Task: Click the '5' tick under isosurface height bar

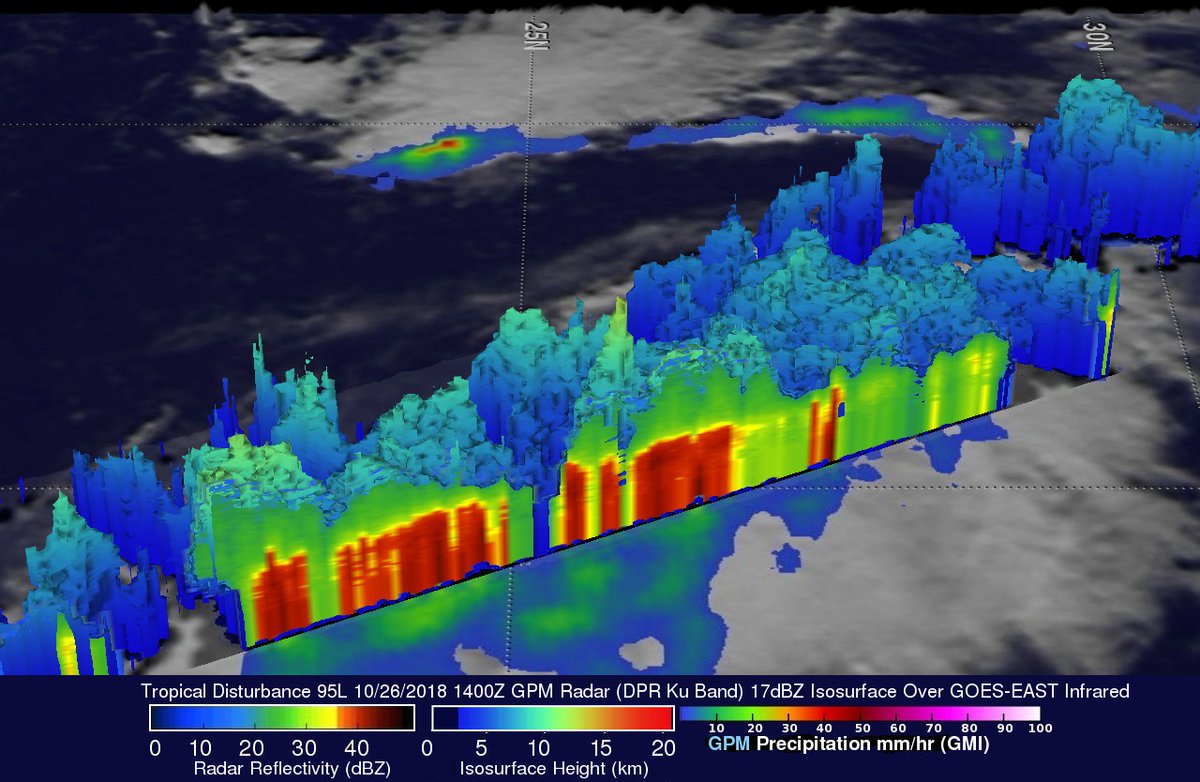Action: pyautogui.click(x=483, y=747)
